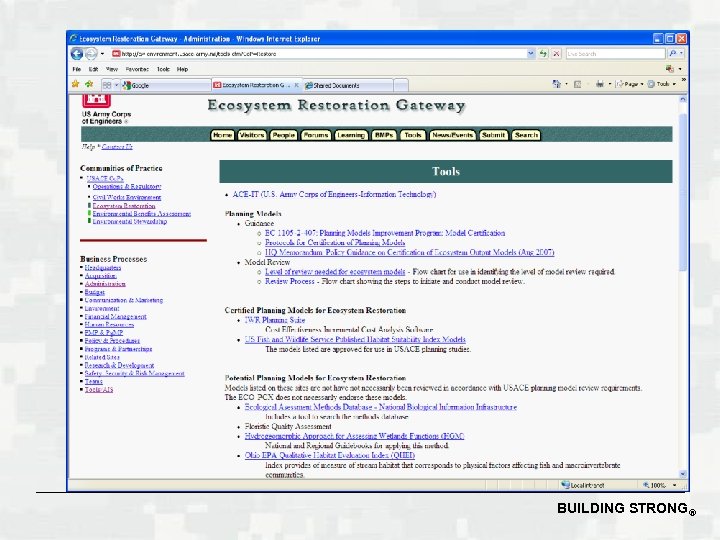720x540 pixels.
Task: Close the Ecosystem Restoration Gateway tab
Action: pyautogui.click(x=296, y=85)
